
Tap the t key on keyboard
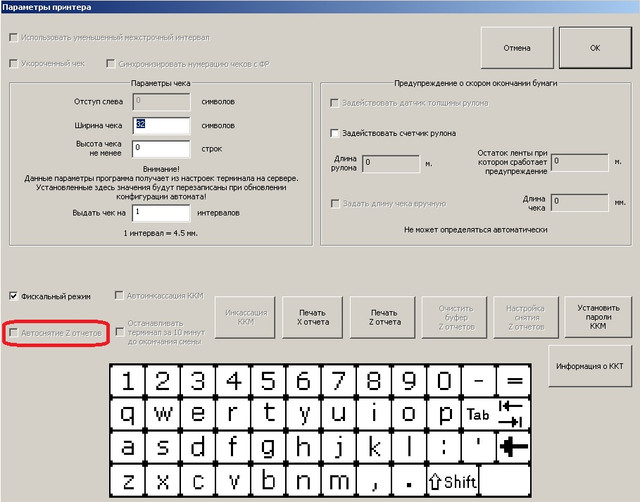(268, 414)
